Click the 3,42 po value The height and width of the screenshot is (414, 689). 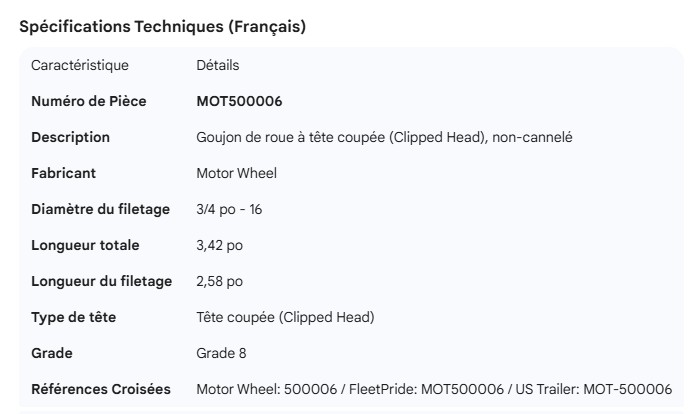coord(219,245)
